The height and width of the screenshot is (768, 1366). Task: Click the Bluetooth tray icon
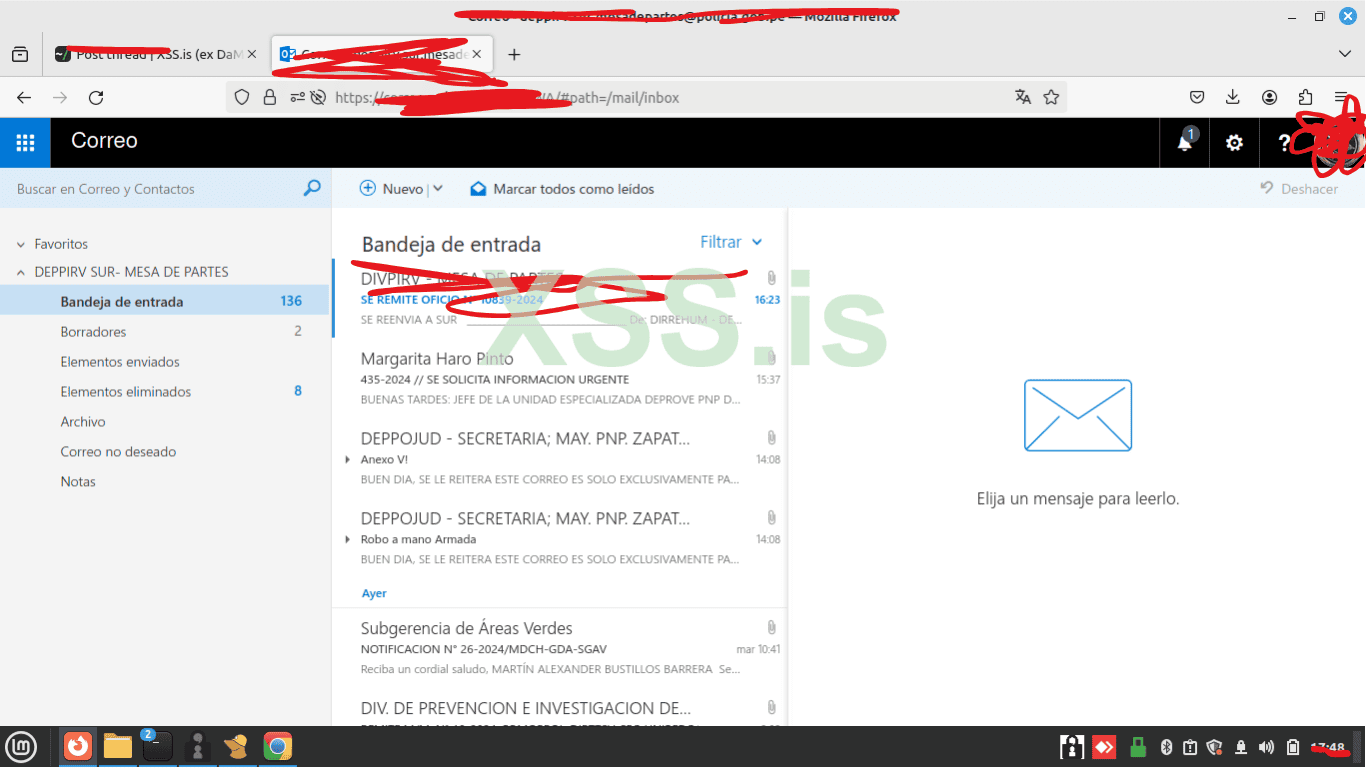[x=1166, y=747]
